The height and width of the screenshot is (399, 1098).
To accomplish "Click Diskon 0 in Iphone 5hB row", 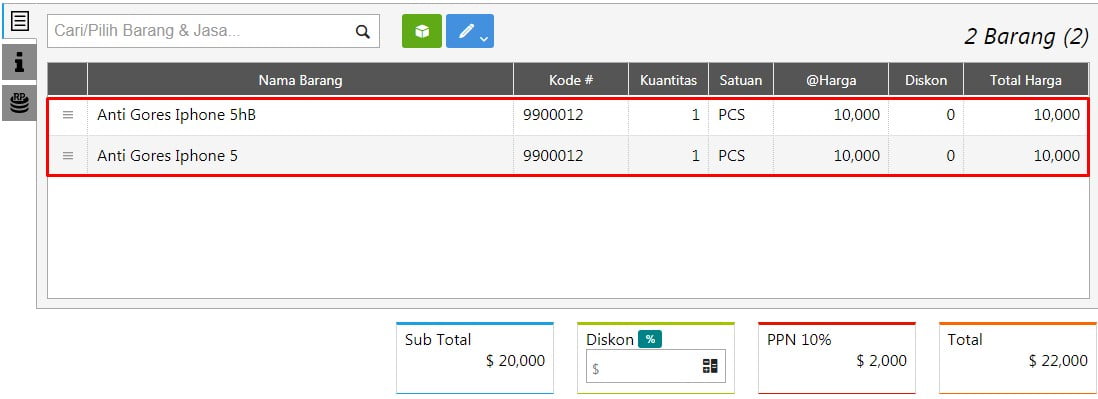I will 950,115.
